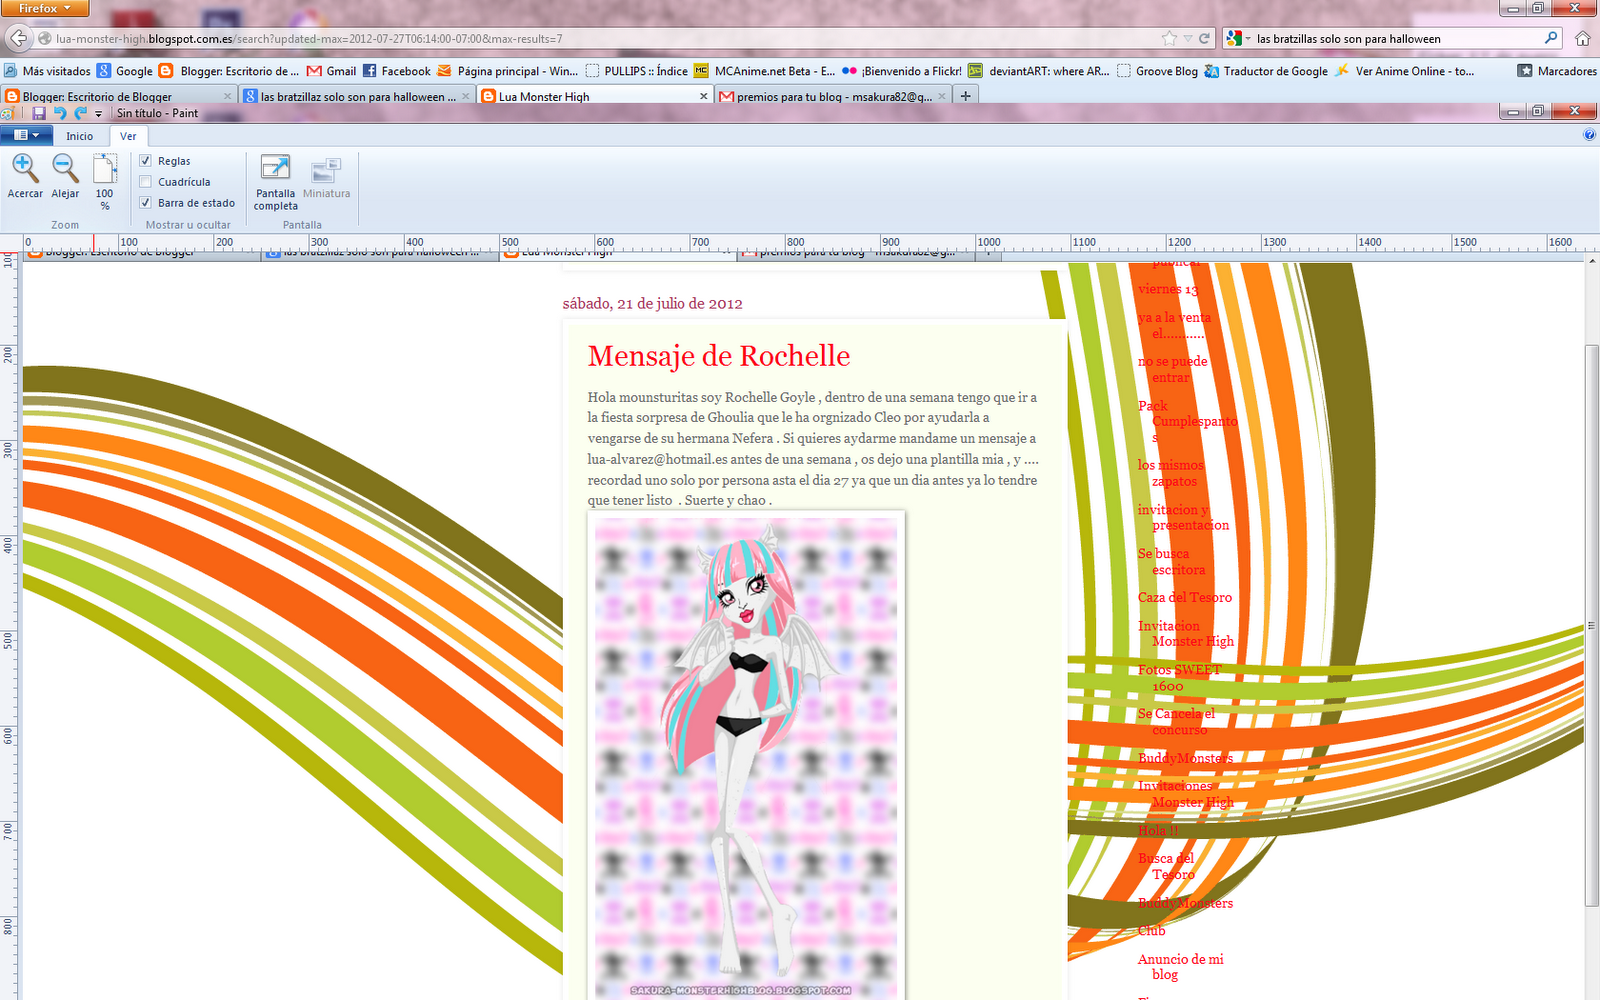Click the Firefox address bar
Viewport: 1600px width, 1000px height.
(600, 39)
